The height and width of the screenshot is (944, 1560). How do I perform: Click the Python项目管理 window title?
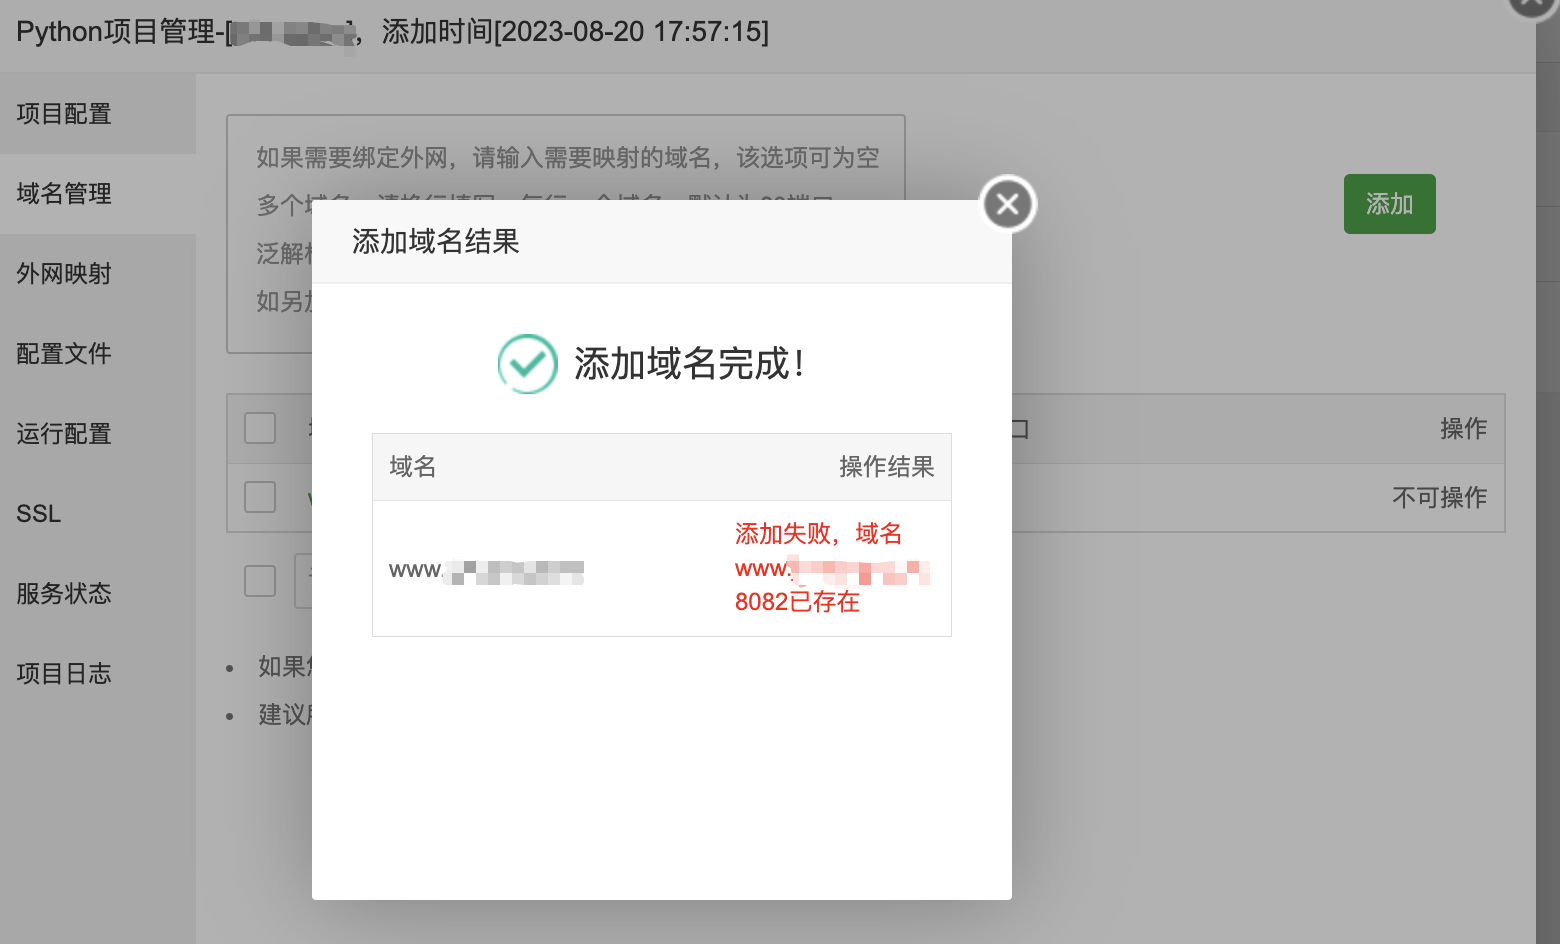393,32
